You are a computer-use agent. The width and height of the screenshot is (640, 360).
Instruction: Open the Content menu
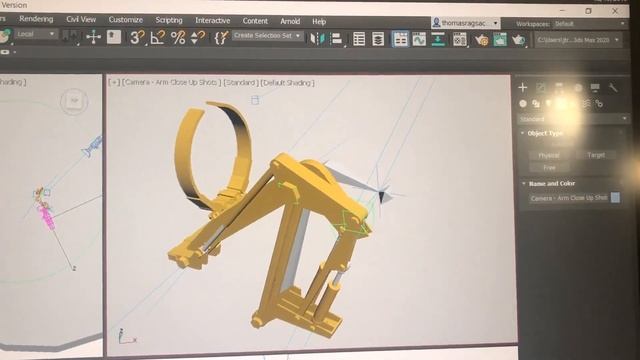click(x=255, y=21)
